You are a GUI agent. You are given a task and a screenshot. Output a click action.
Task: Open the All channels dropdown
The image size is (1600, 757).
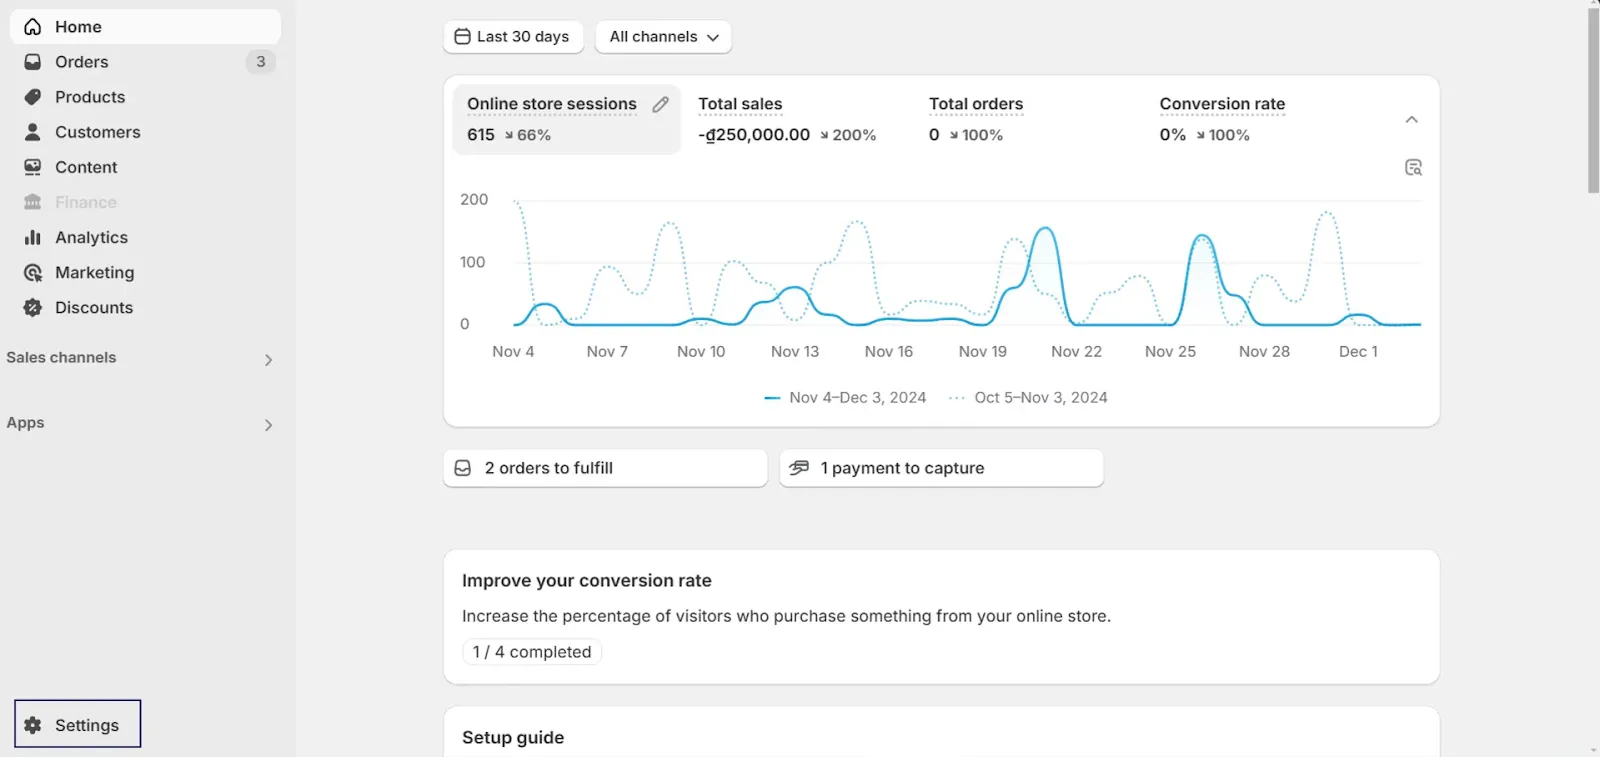point(664,37)
